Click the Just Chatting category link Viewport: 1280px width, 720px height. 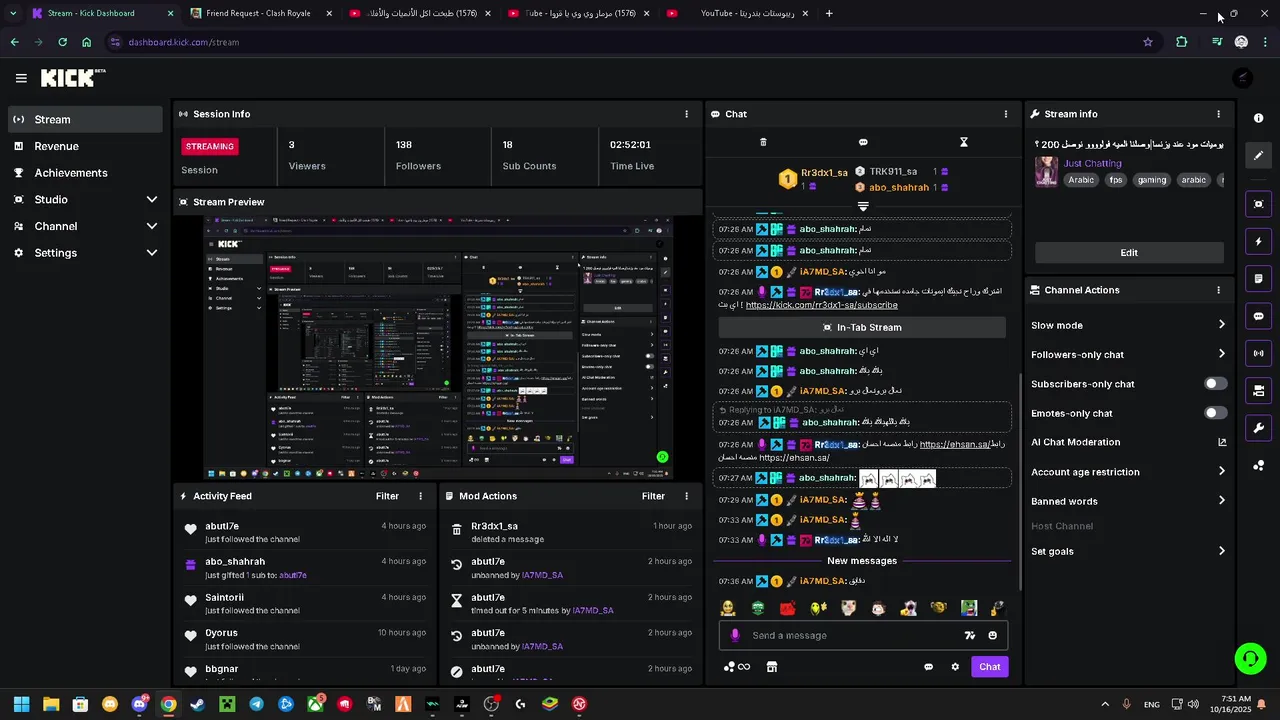click(x=1092, y=163)
